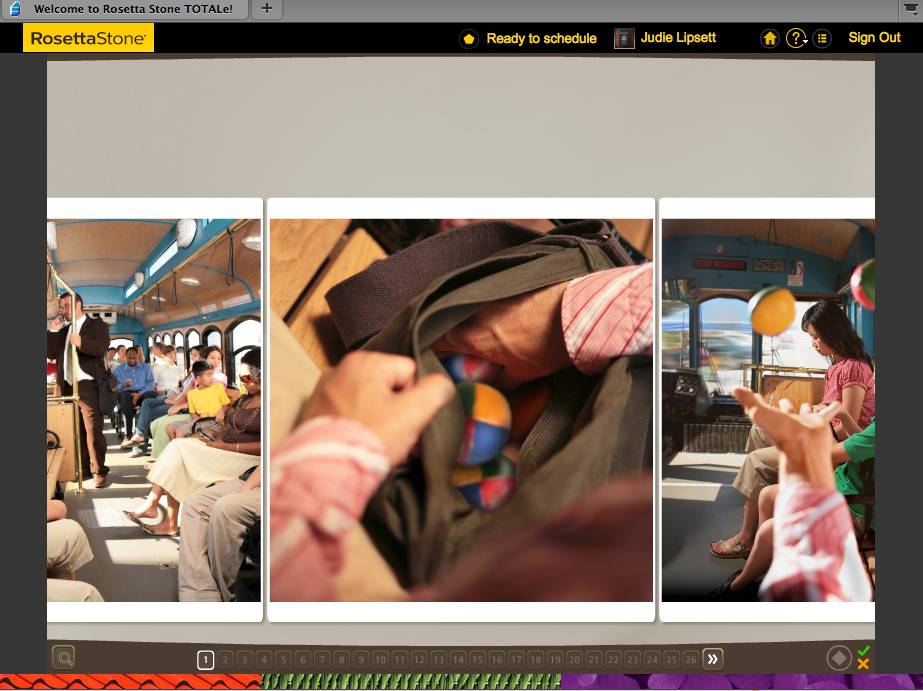Select the tossing ball on trolley photo
Viewport: 923px width, 691px height.
point(768,410)
